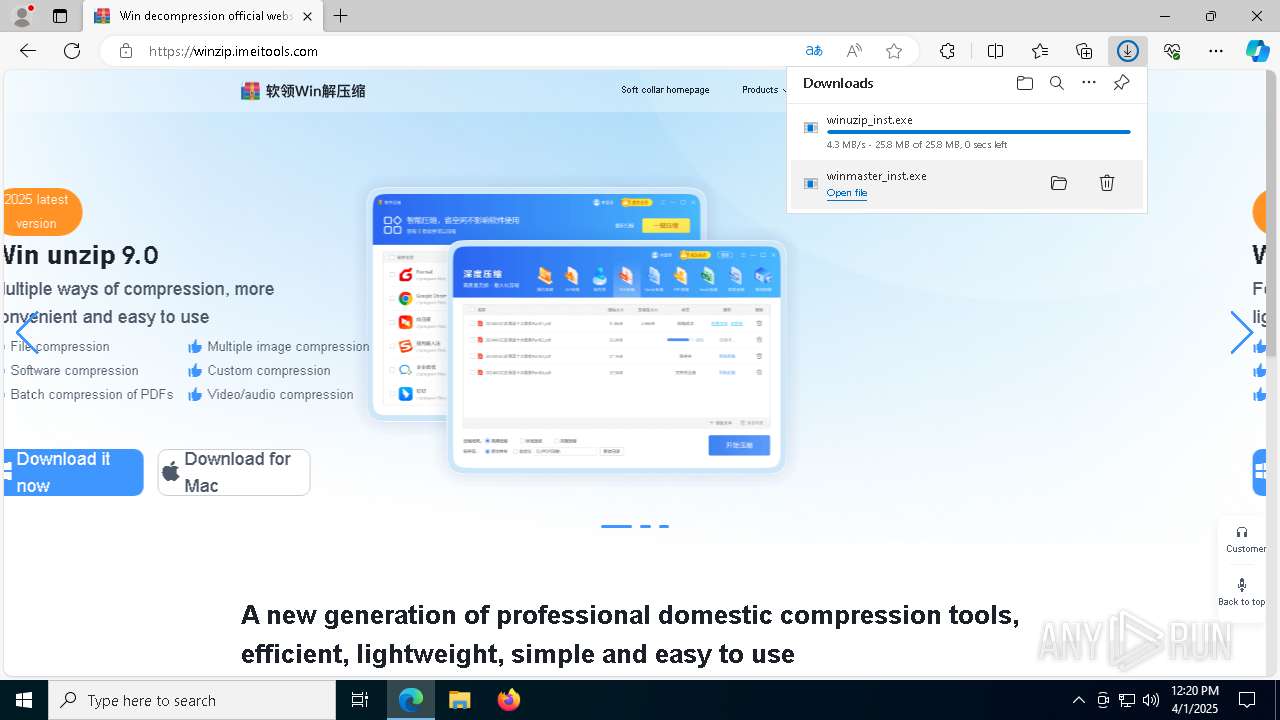1280x720 pixels.
Task: Search downloads in the panel
Action: coord(1056,83)
